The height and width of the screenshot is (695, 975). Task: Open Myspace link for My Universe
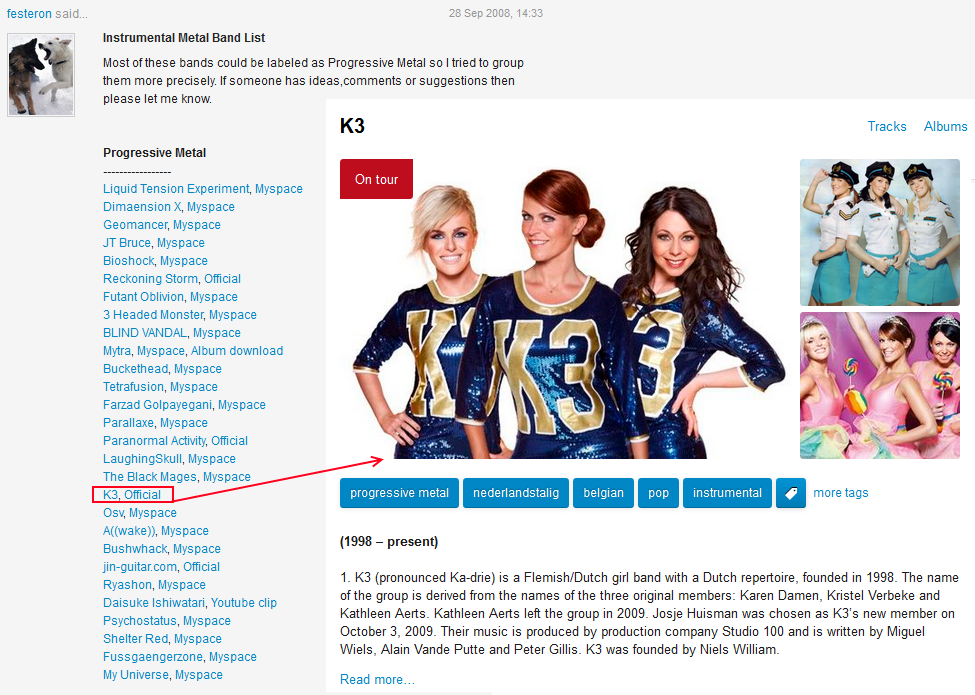(x=199, y=675)
